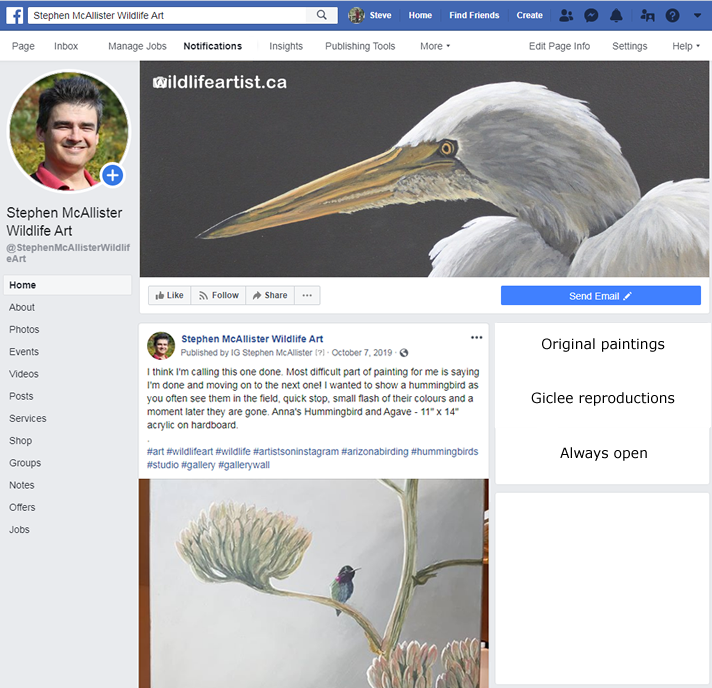This screenshot has height=688, width=712.
Task: Click the search magnifier icon
Action: tap(321, 15)
